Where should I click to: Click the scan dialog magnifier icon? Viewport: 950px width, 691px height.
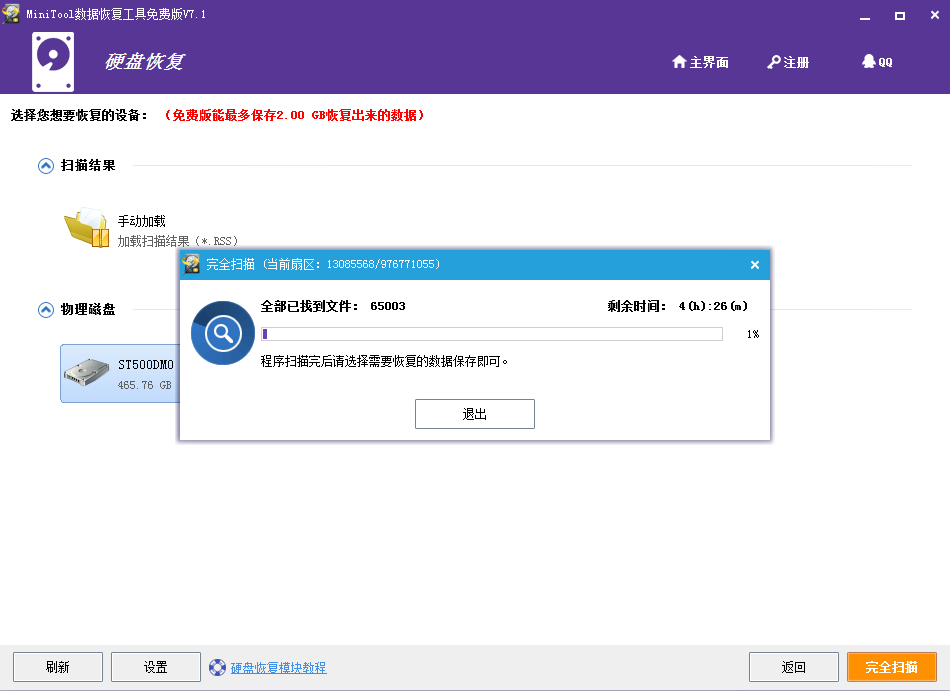click(x=223, y=333)
